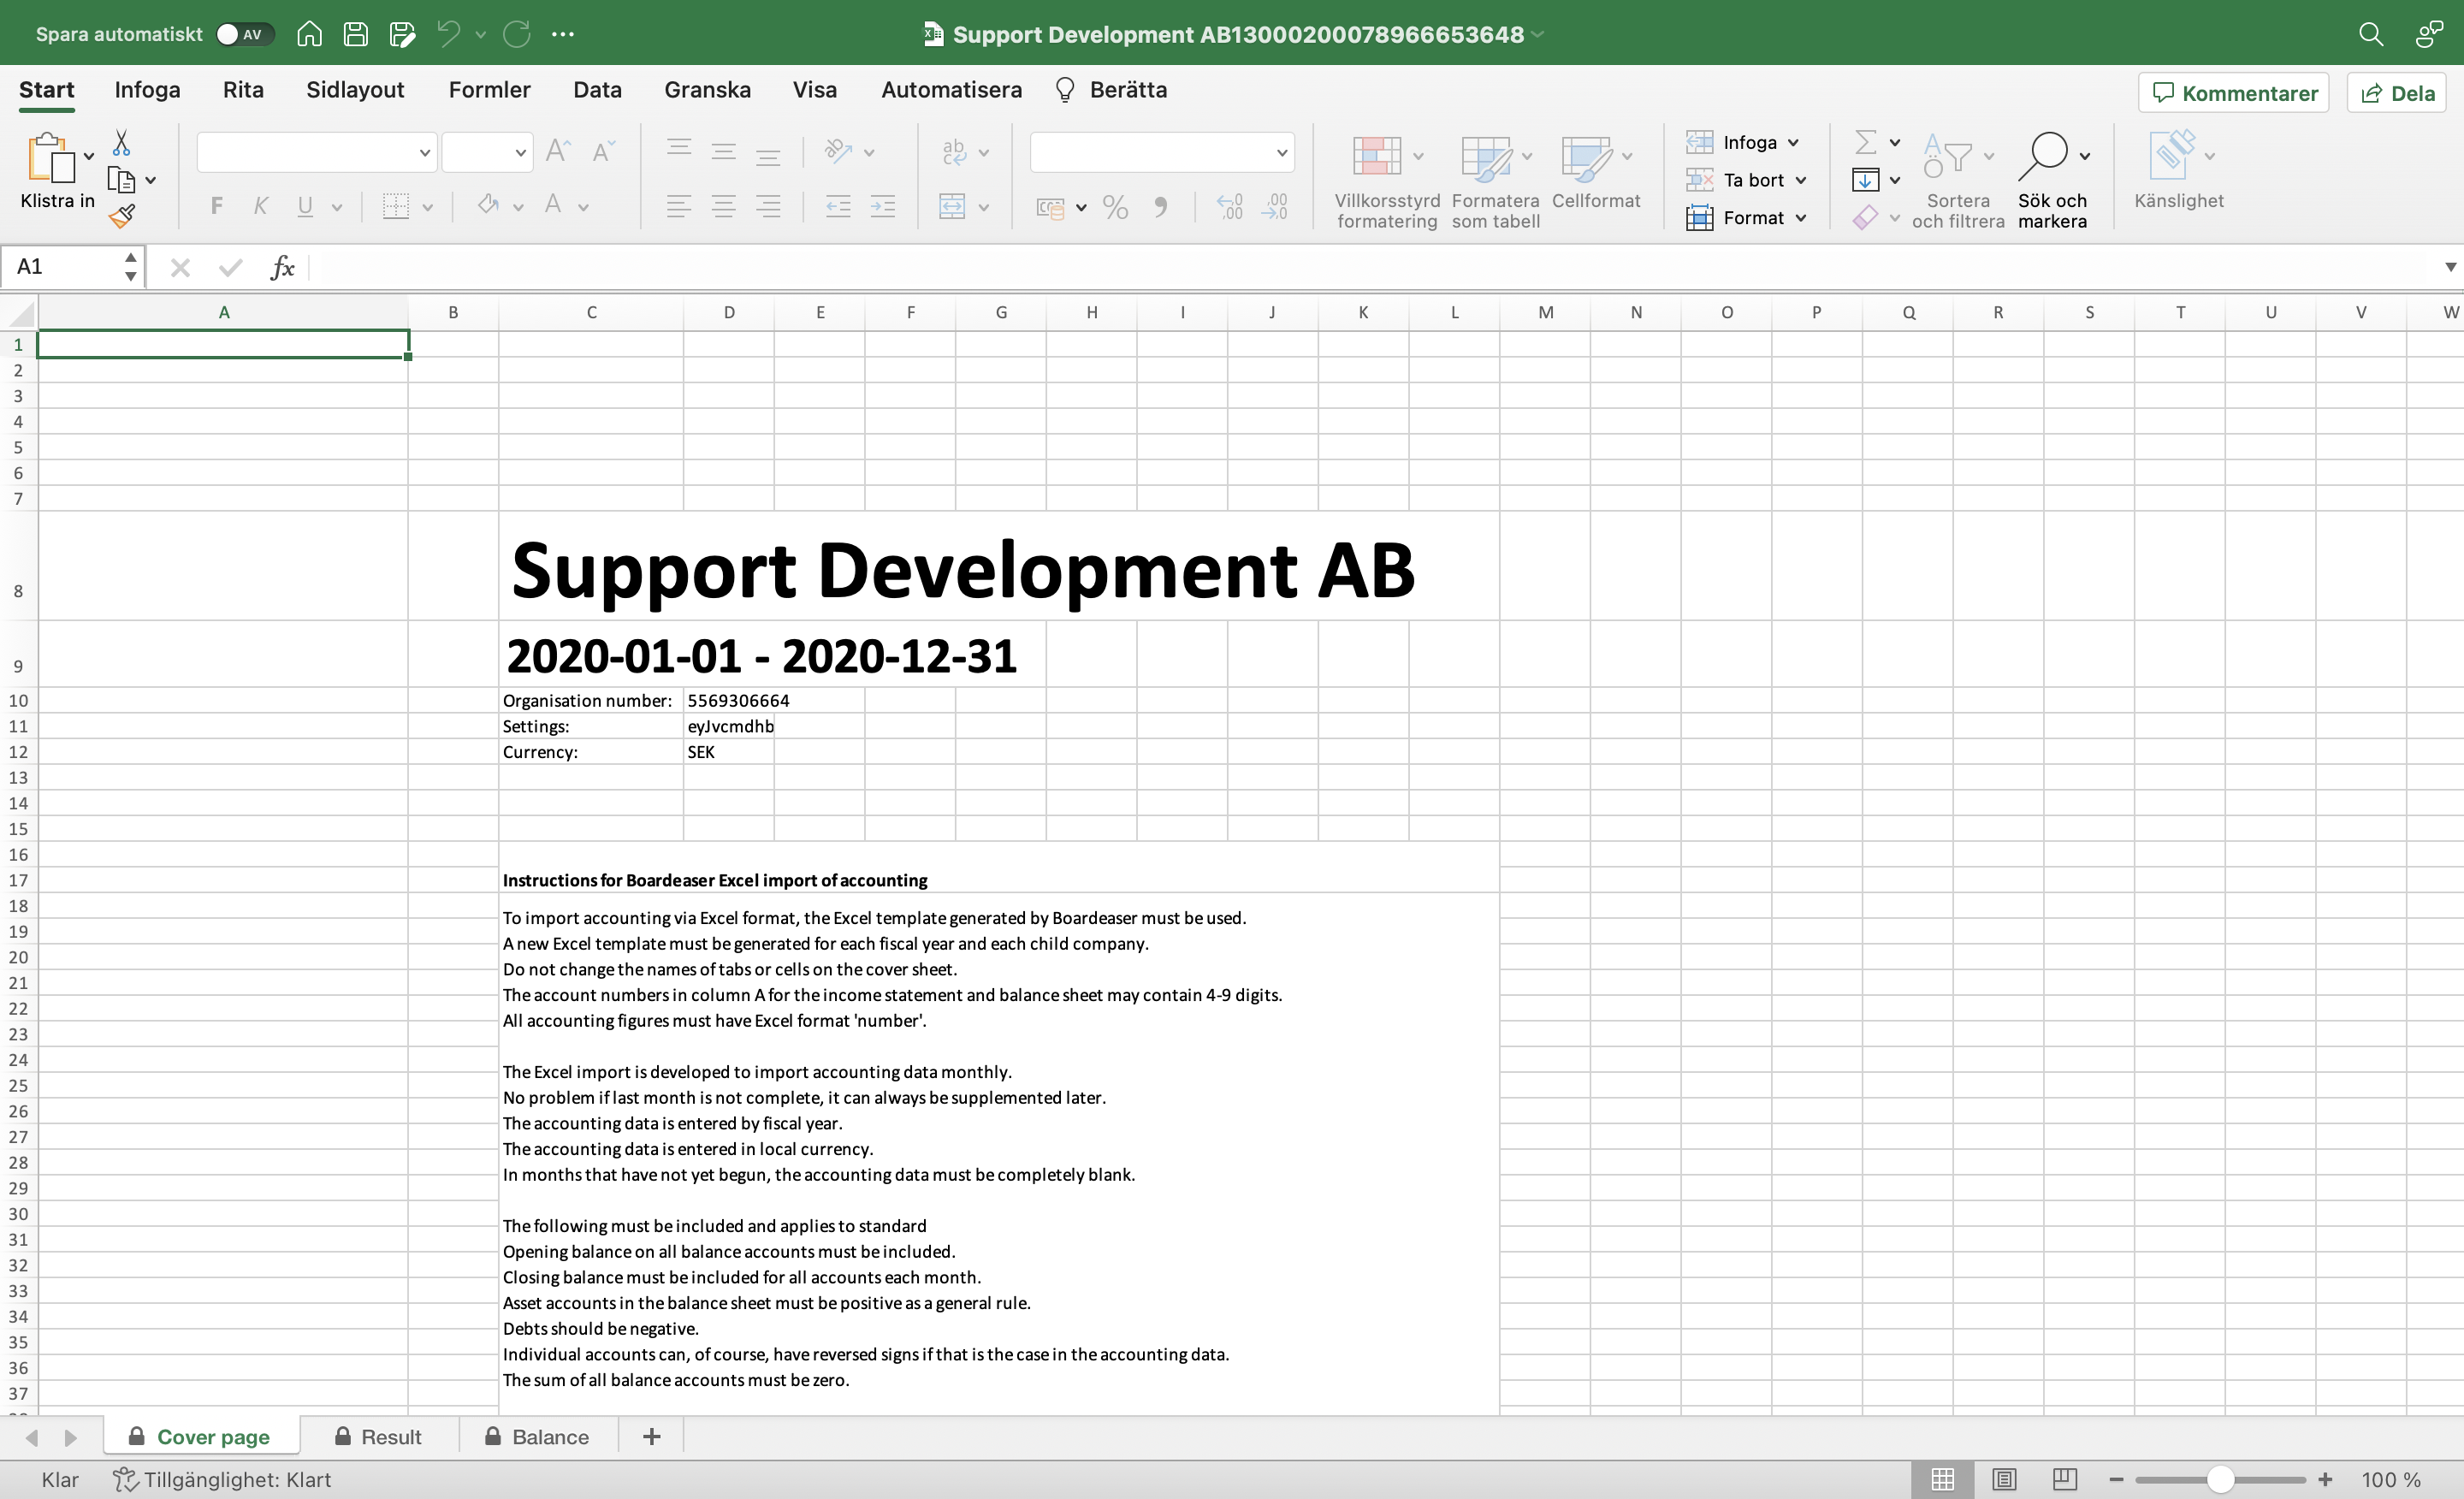Screen dimensions: 2464x1499
Task: Click the Dela share button
Action: (2397, 93)
